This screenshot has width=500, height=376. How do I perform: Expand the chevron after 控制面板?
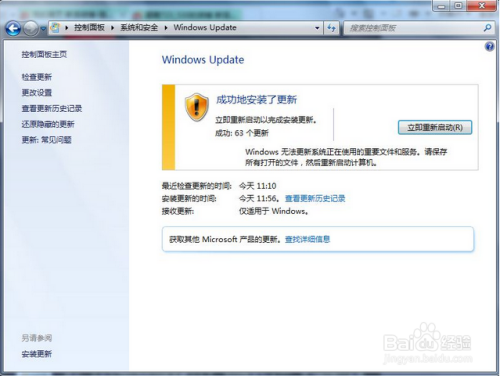(x=112, y=28)
